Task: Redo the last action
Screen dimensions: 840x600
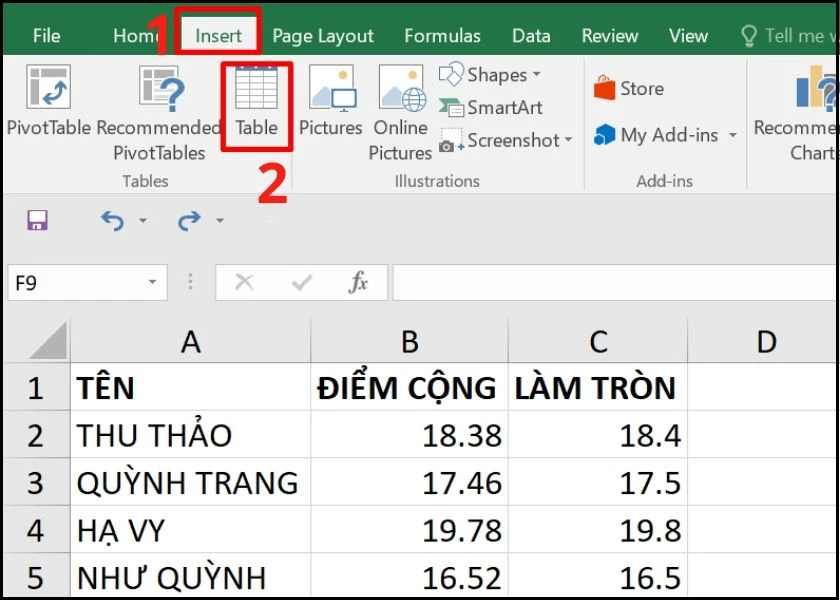Action: tap(189, 220)
